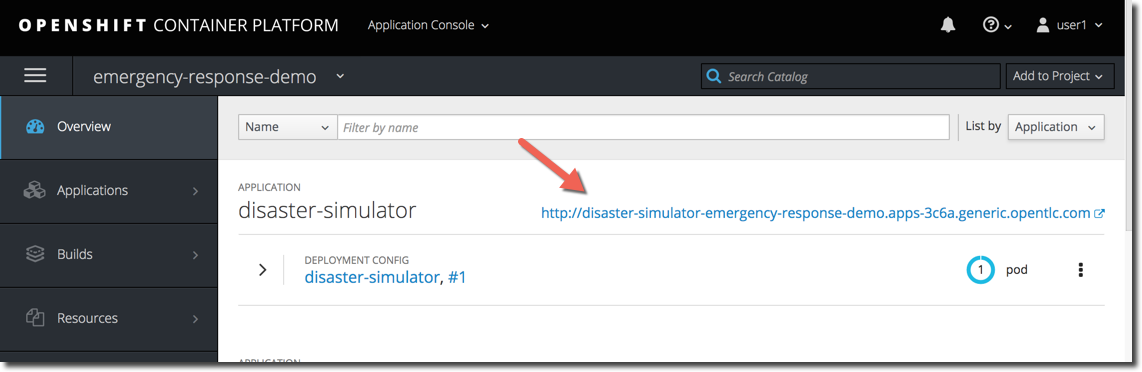This screenshot has height=372, width=1142.
Task: Click the Resources files icon
Action: [35, 318]
